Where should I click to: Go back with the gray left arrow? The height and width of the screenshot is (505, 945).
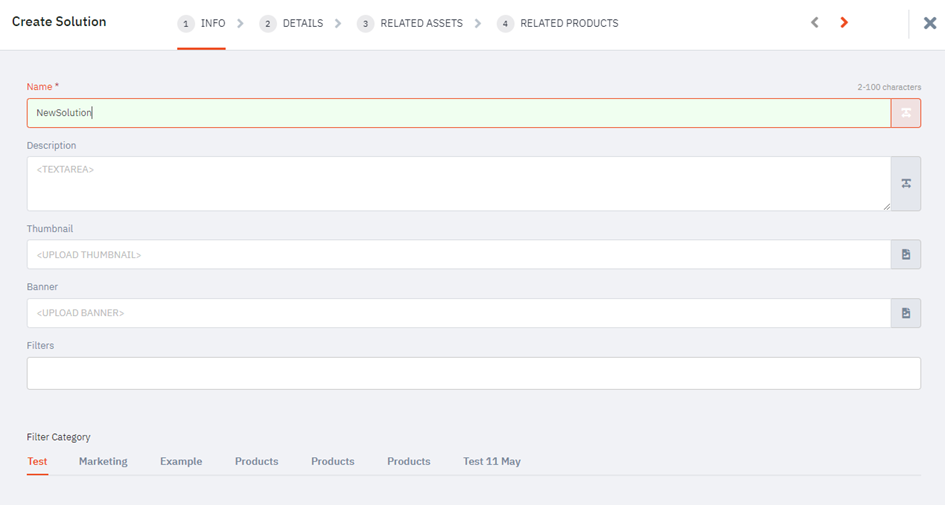click(815, 23)
